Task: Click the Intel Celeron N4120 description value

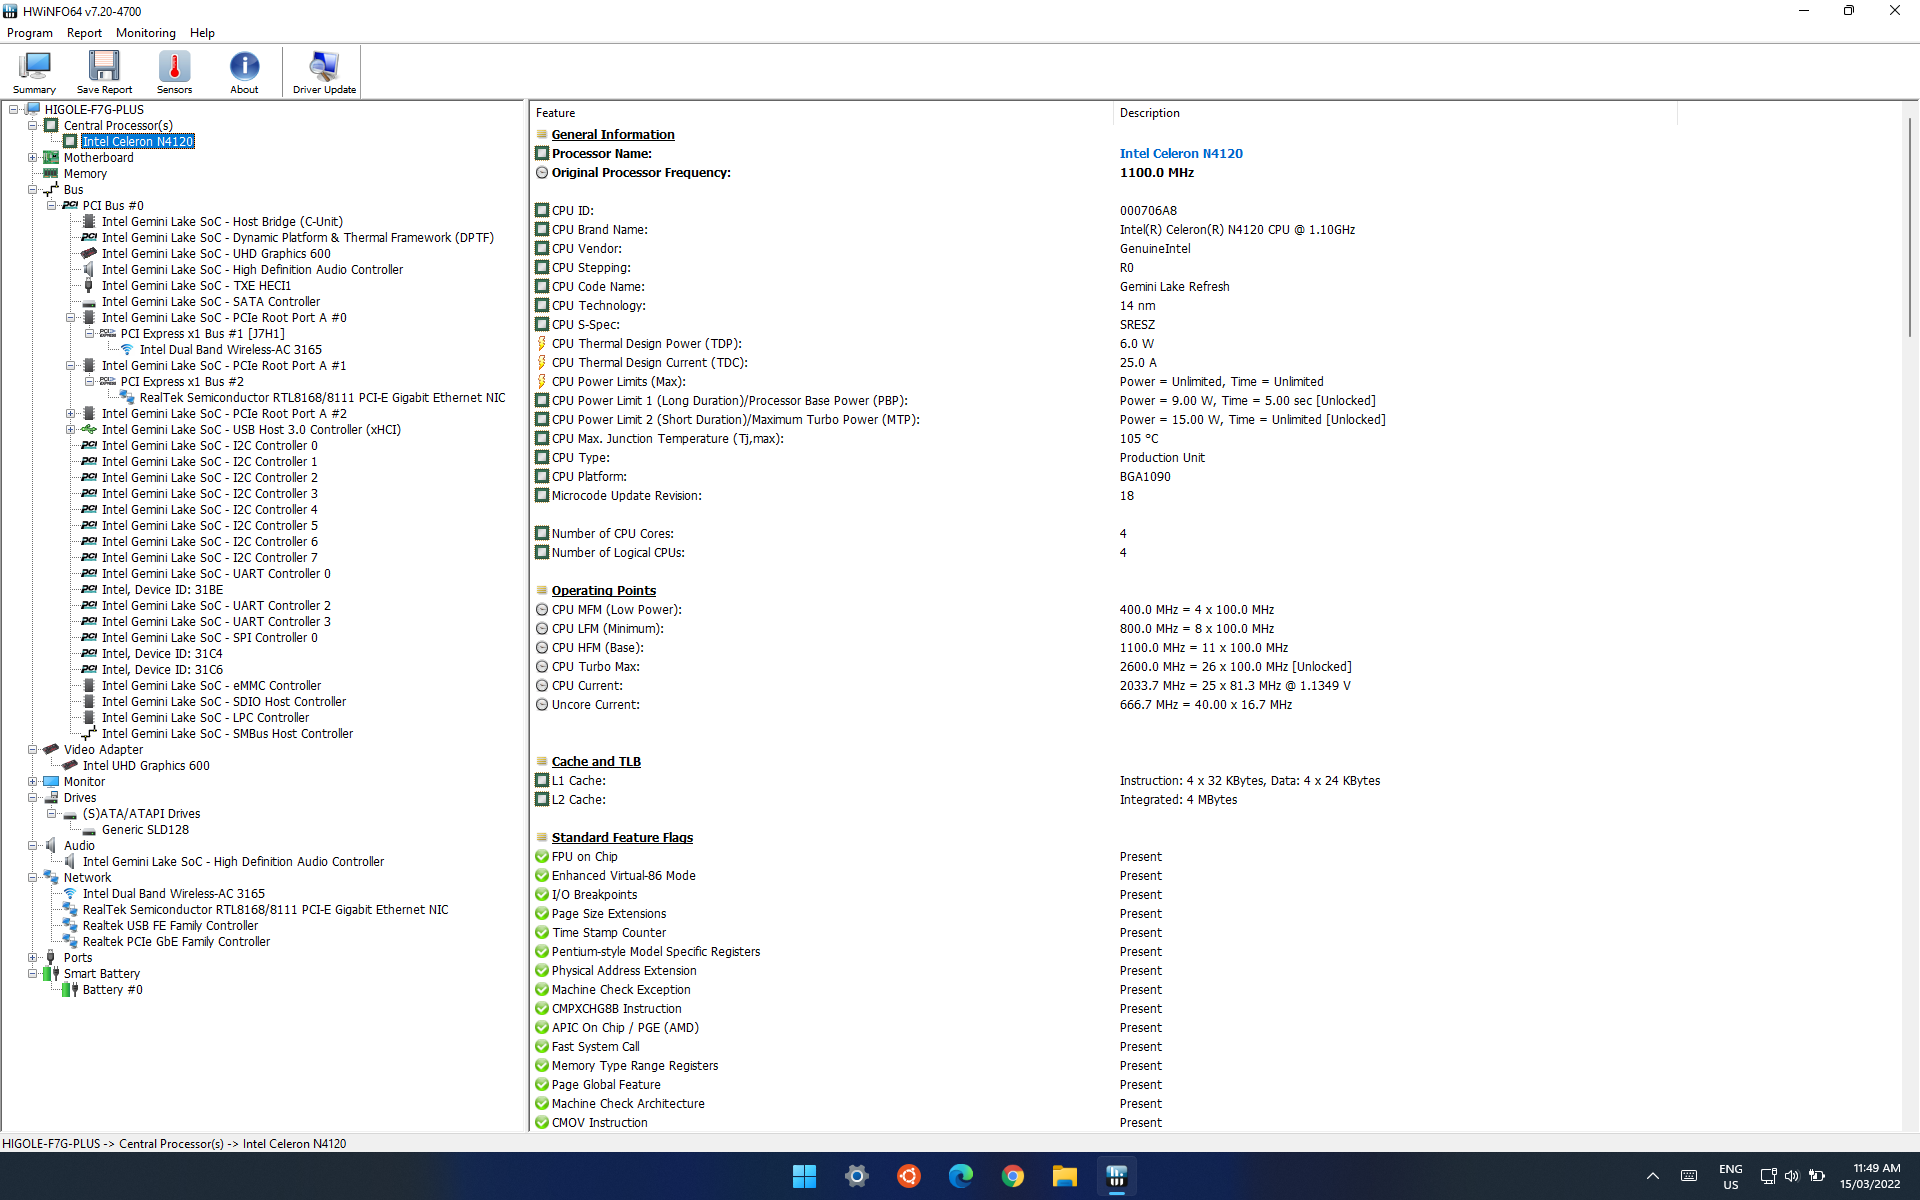Action: coord(1181,153)
